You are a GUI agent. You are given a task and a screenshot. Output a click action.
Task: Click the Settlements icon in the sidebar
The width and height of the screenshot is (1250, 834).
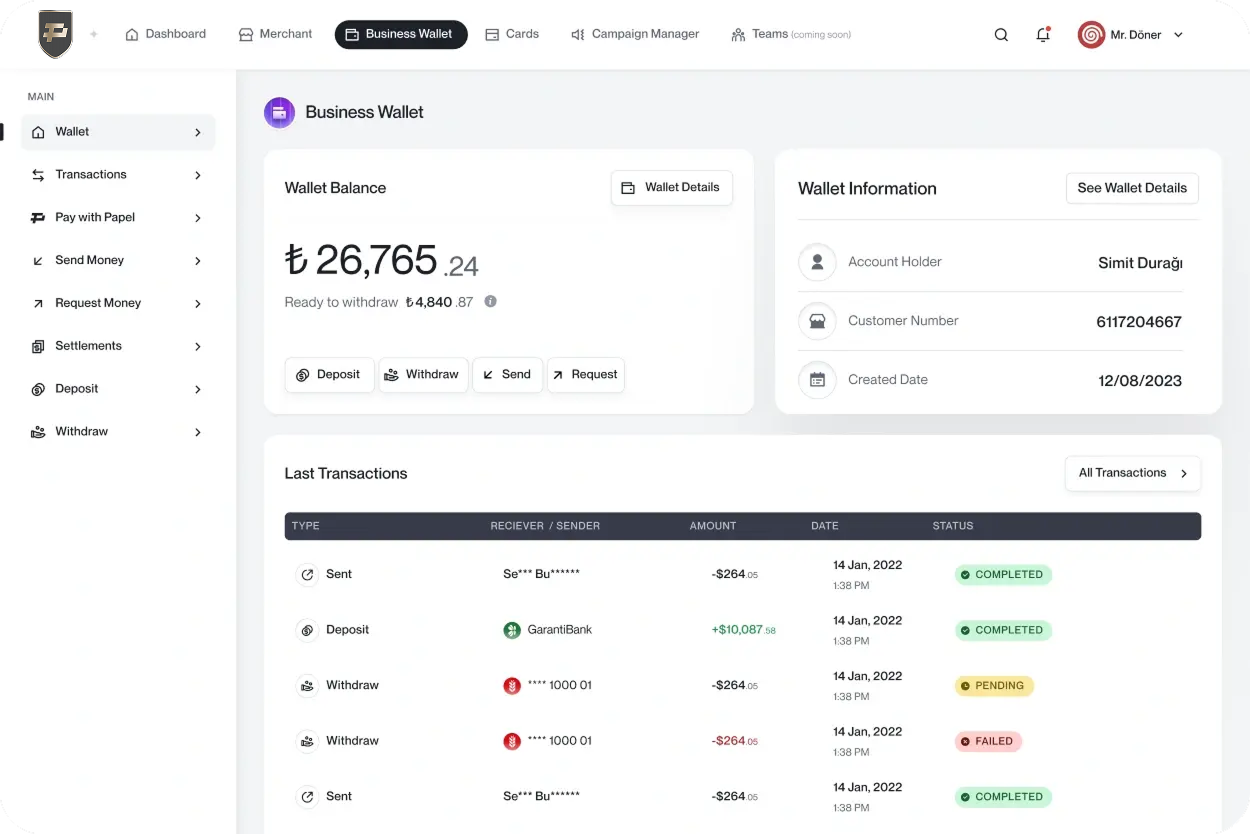[x=38, y=345]
